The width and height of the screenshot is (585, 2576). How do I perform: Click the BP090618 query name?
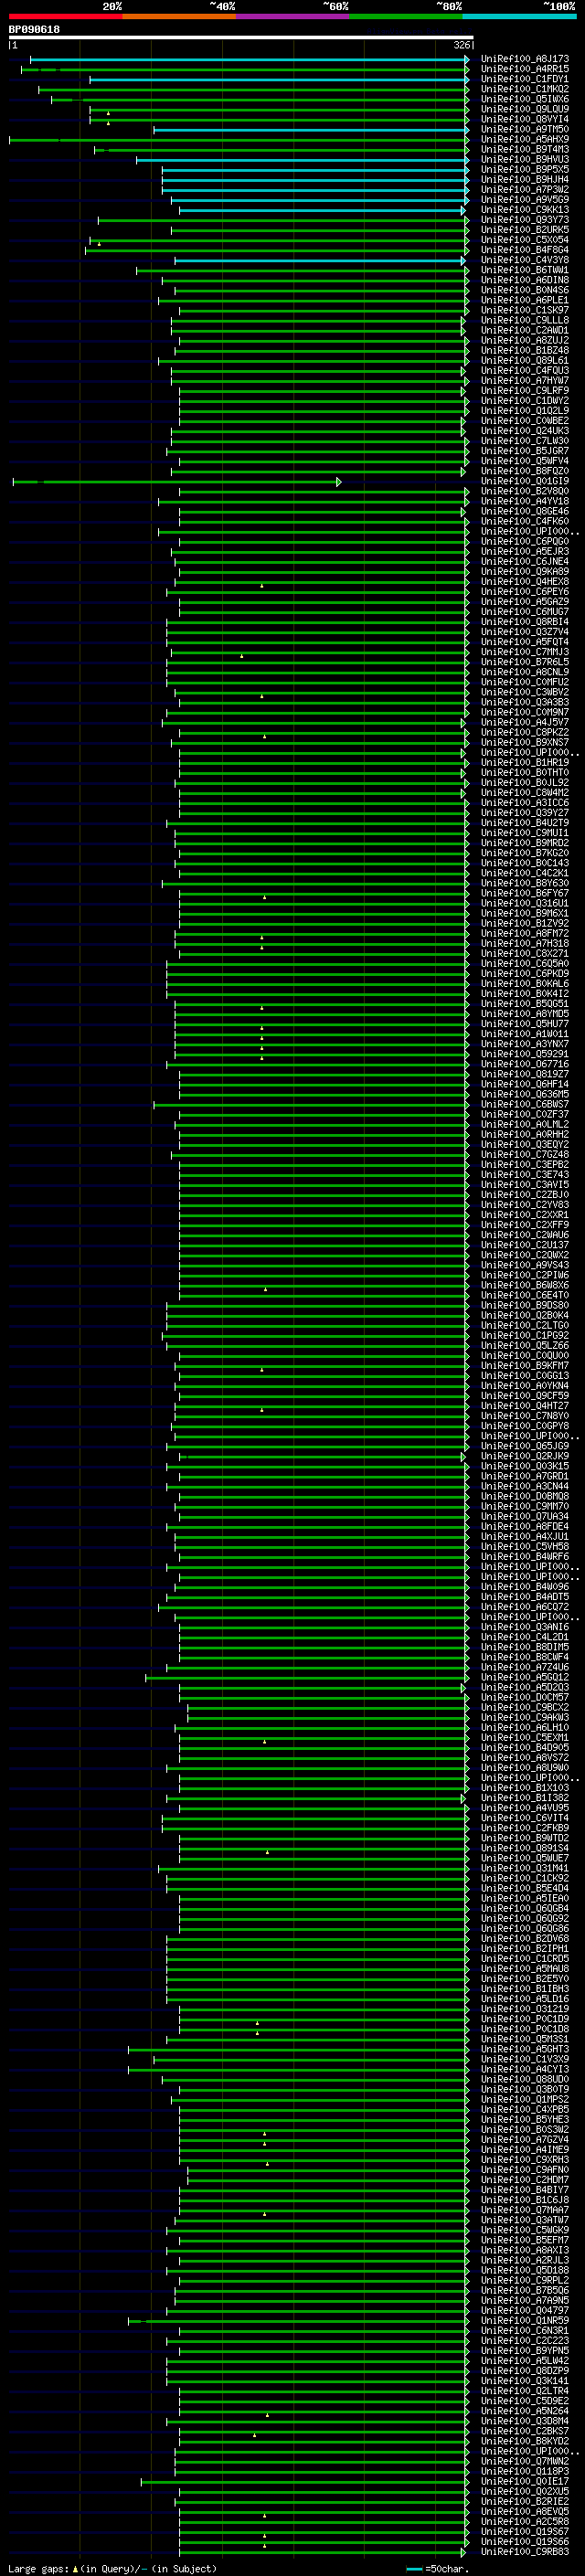(x=34, y=30)
